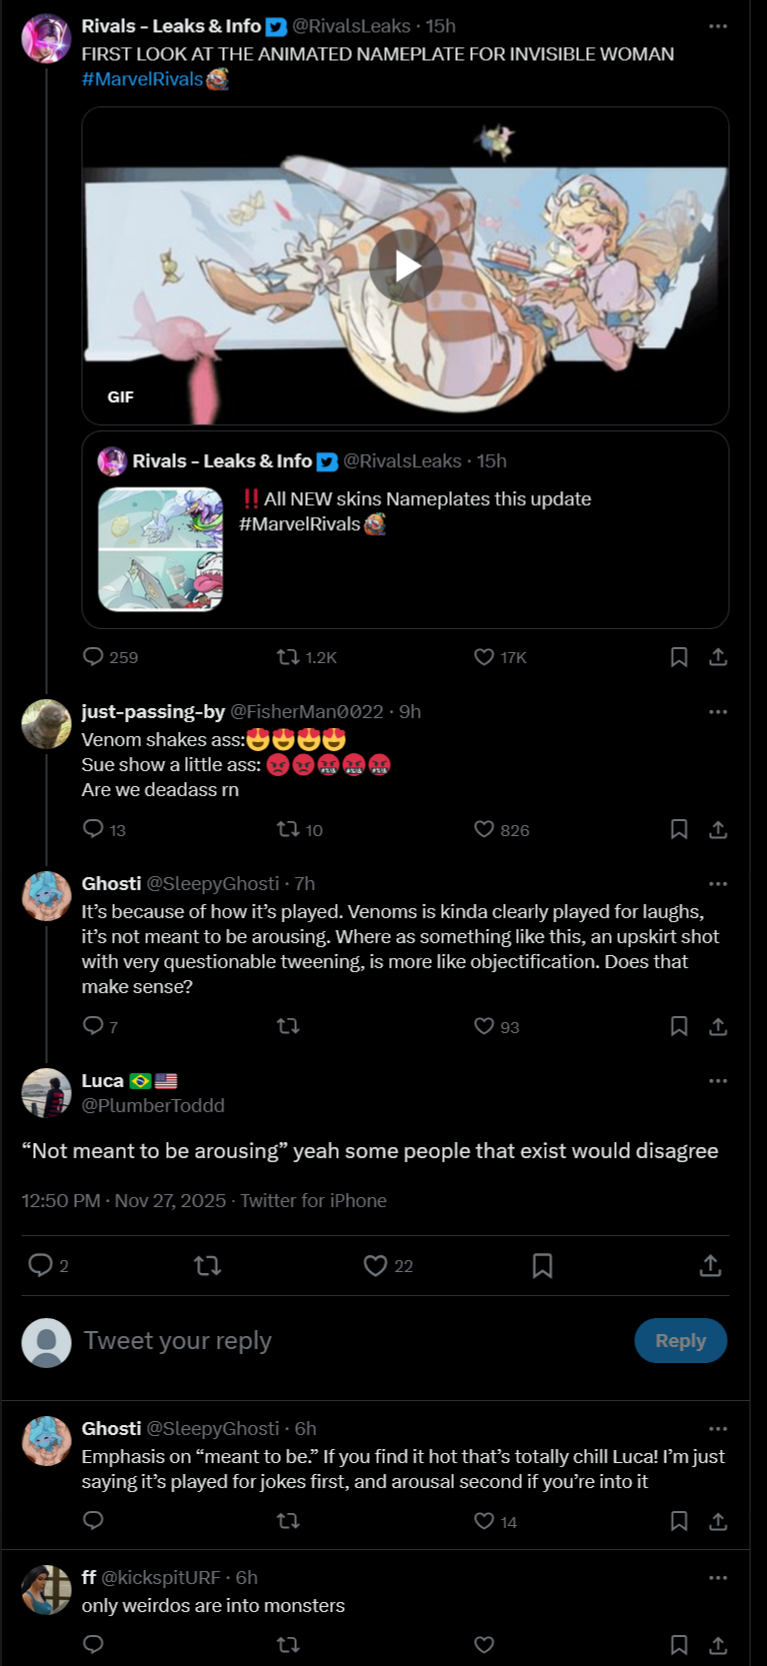767x1666 pixels.
Task: Retweet the RivalsLeaks nameplate tweet
Action: pyautogui.click(x=288, y=657)
